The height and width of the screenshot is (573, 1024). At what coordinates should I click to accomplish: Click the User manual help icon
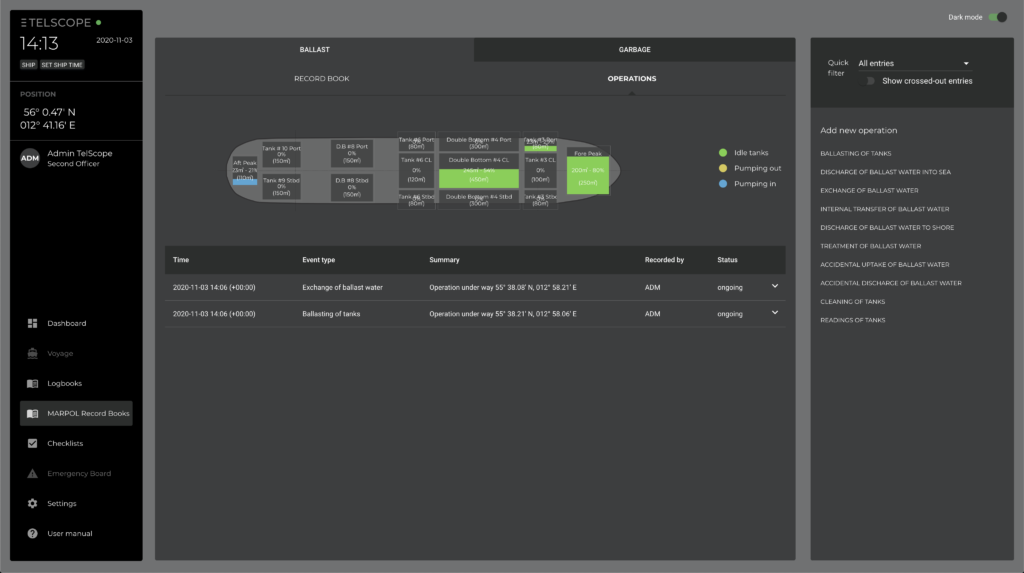(x=32, y=533)
